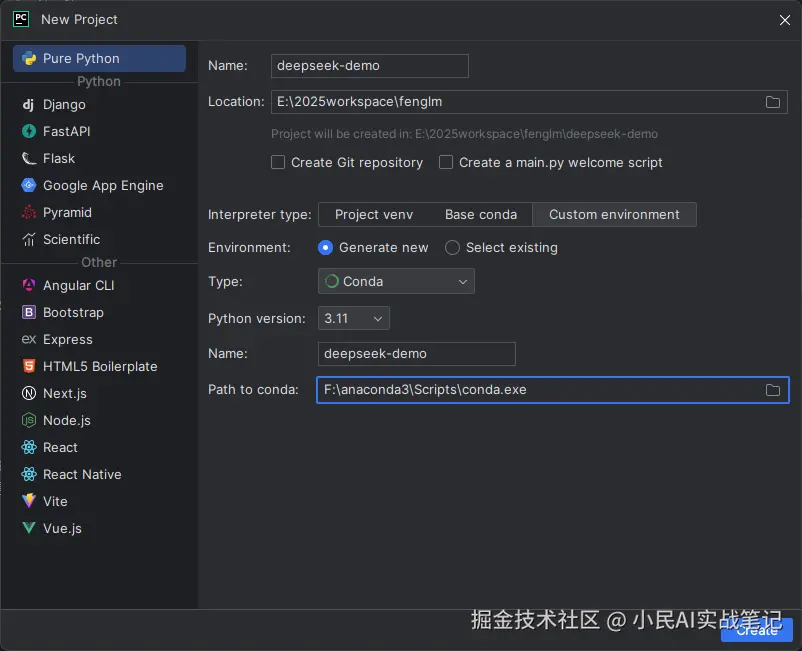
Task: Click the Pyramid framework icon
Action: point(29,212)
